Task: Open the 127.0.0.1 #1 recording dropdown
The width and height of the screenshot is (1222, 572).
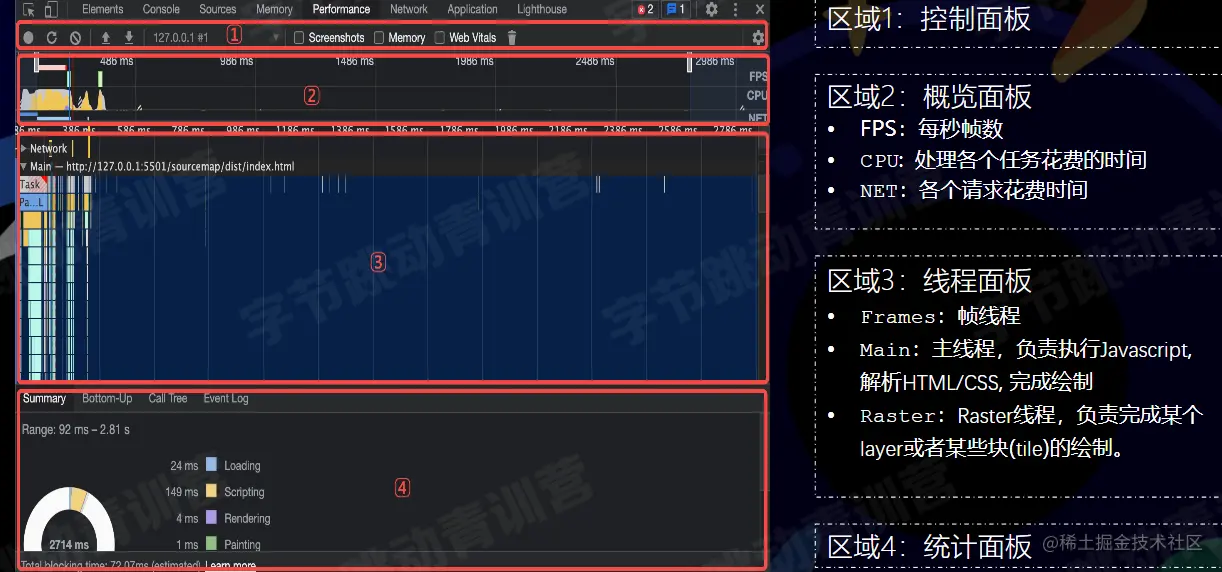Action: pyautogui.click(x=216, y=38)
